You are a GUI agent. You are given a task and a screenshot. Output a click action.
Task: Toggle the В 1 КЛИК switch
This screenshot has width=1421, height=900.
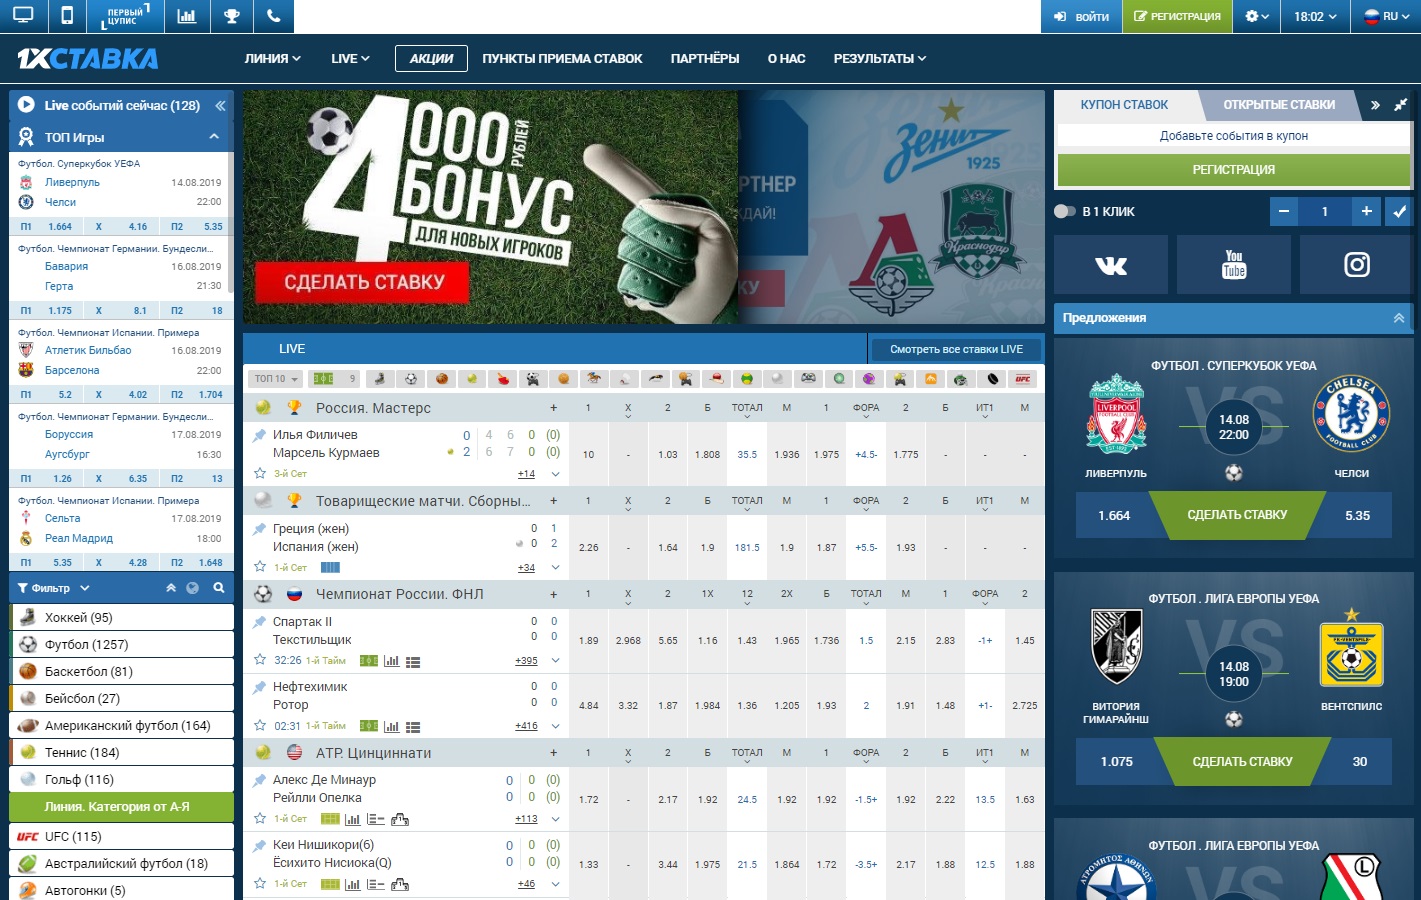coord(1064,211)
